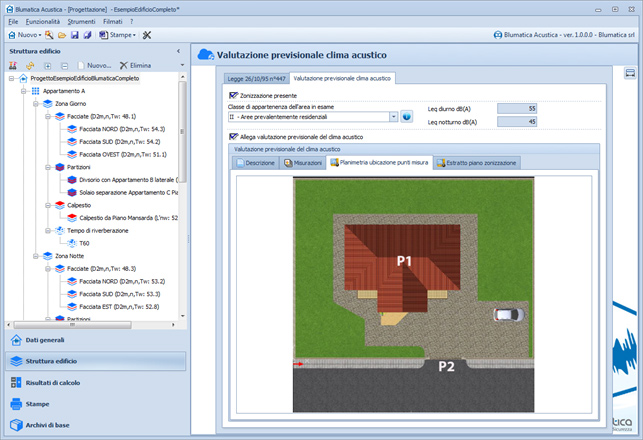Toggle Allega valutazione previsionale checkbox
This screenshot has width=643, height=440.
tap(234, 136)
